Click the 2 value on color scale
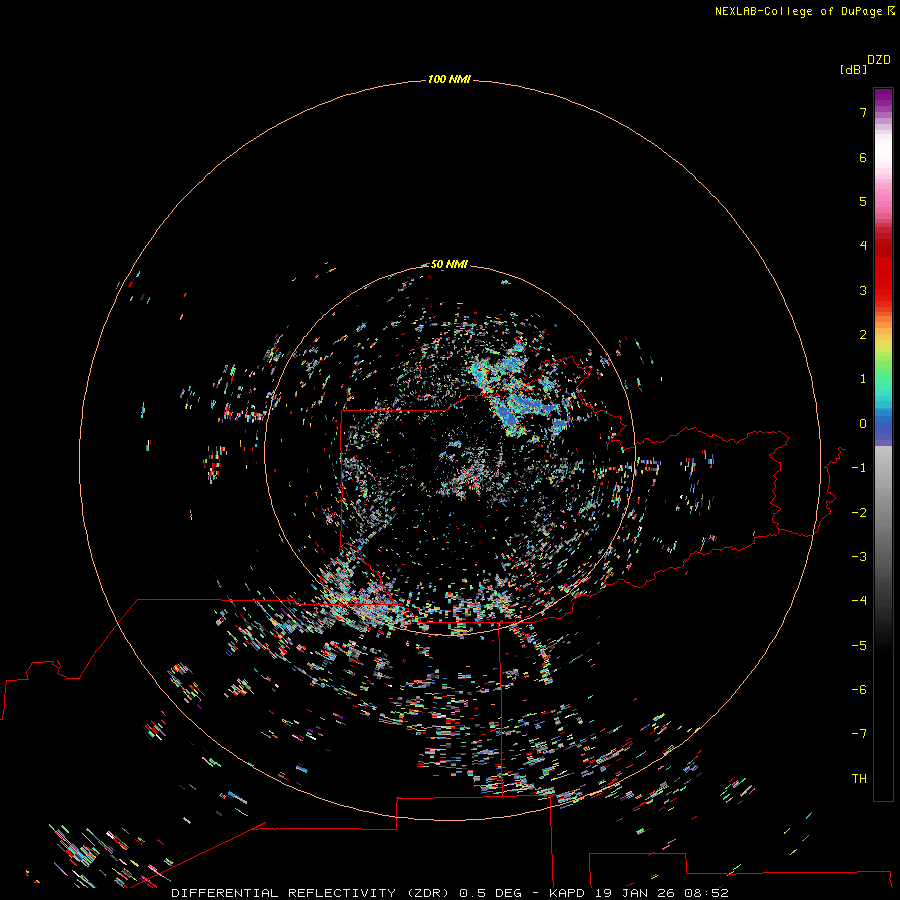The image size is (900, 900). (863, 335)
